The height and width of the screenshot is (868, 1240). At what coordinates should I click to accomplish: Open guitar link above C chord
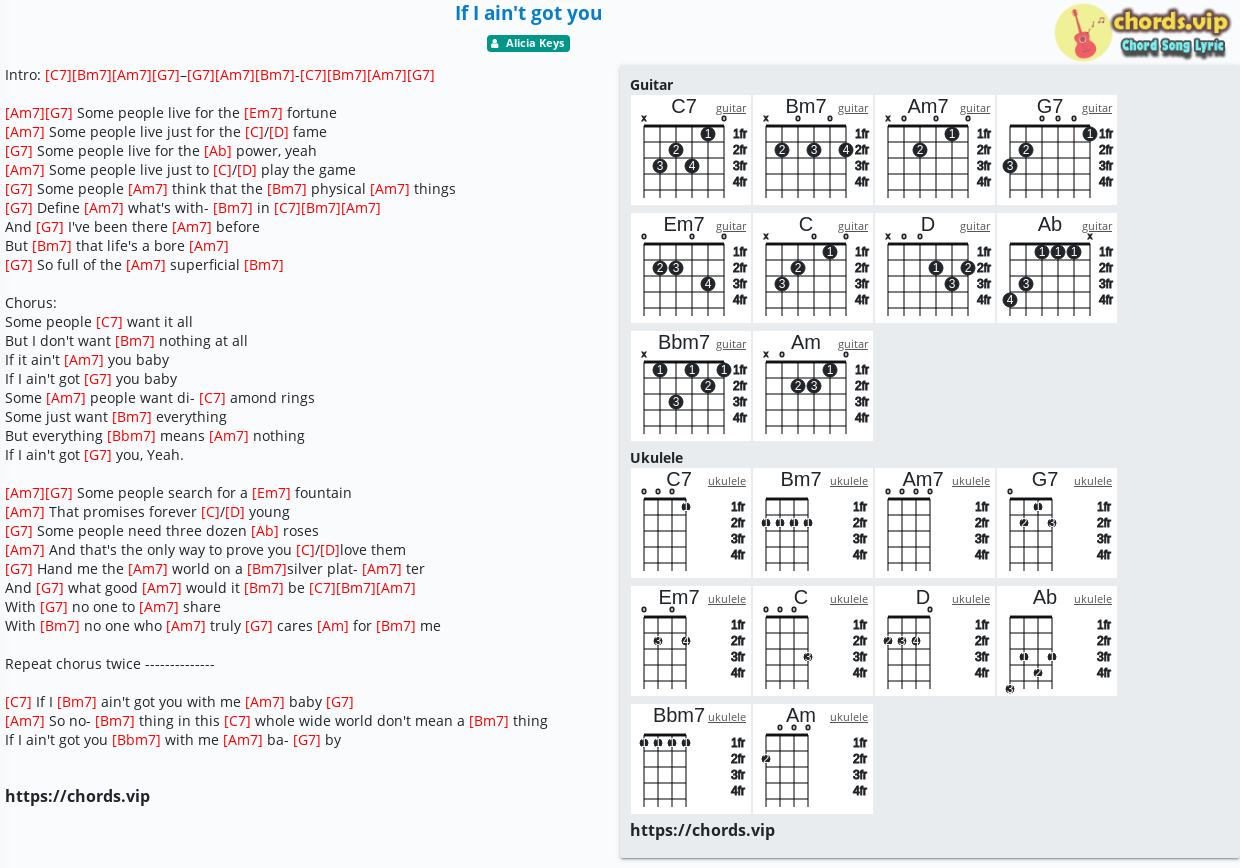pos(853,226)
